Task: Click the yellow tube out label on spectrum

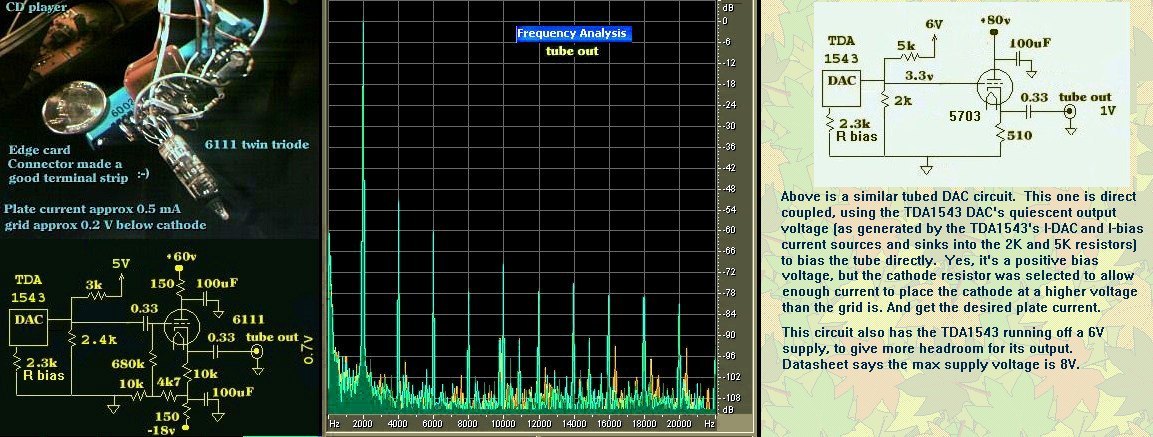Action: point(572,51)
